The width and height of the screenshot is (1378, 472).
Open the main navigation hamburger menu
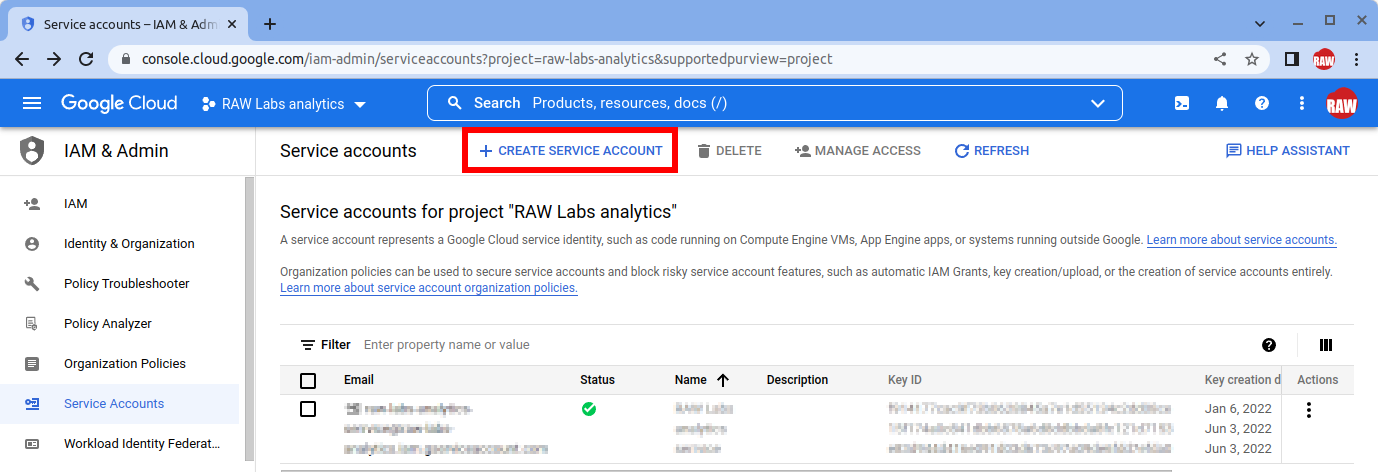tap(32, 103)
